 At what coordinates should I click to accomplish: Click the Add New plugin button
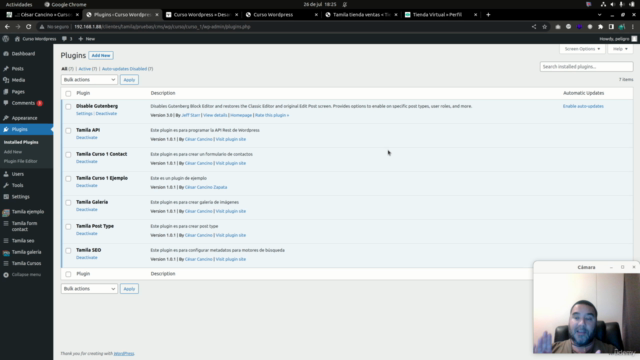click(101, 56)
